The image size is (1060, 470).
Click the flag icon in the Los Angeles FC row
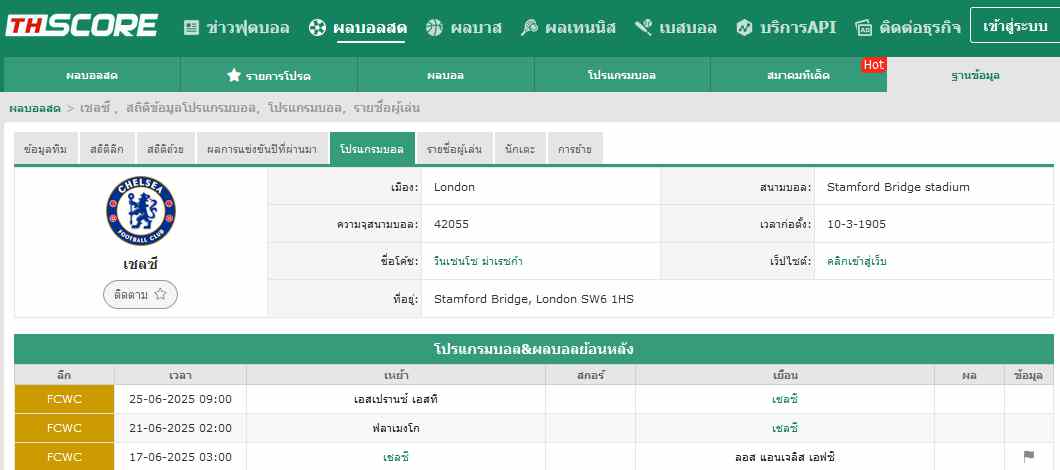[x=1029, y=456]
